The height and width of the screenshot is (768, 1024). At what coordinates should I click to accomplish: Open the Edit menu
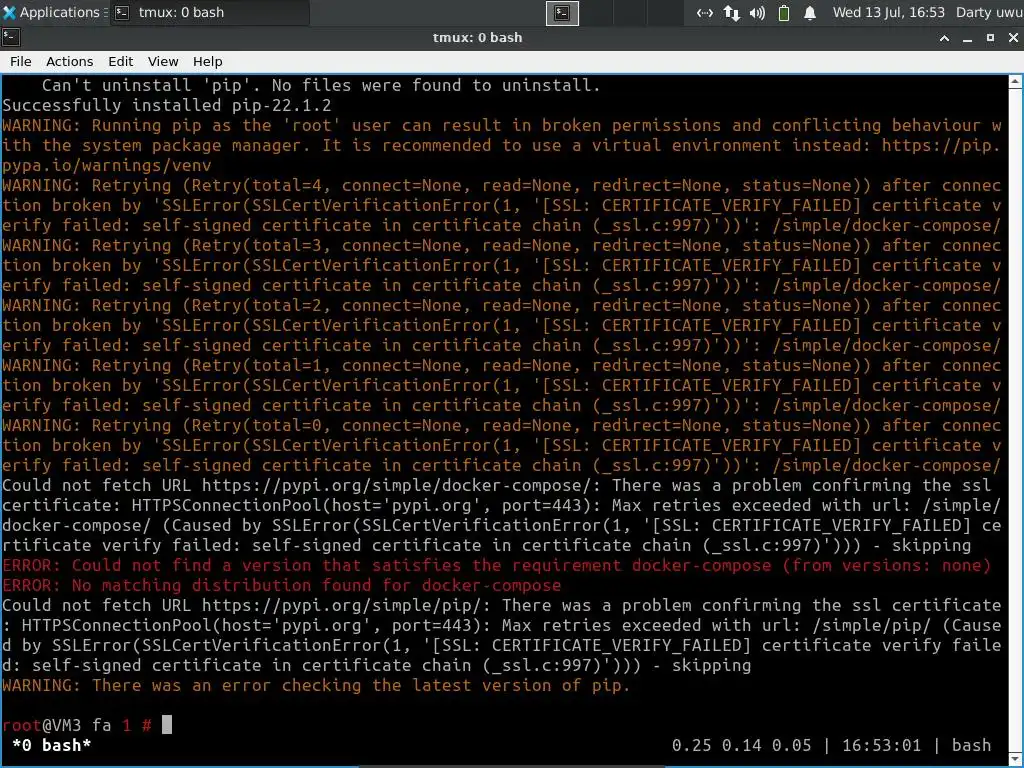(x=120, y=61)
